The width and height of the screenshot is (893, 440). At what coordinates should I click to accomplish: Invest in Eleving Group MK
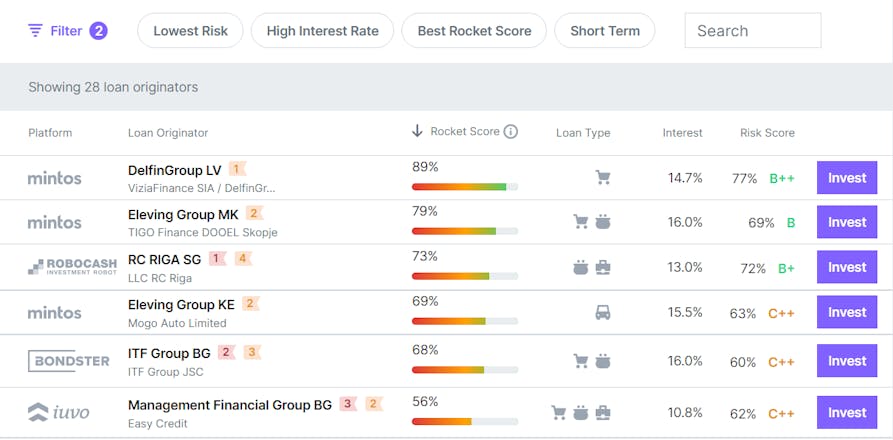coord(847,222)
